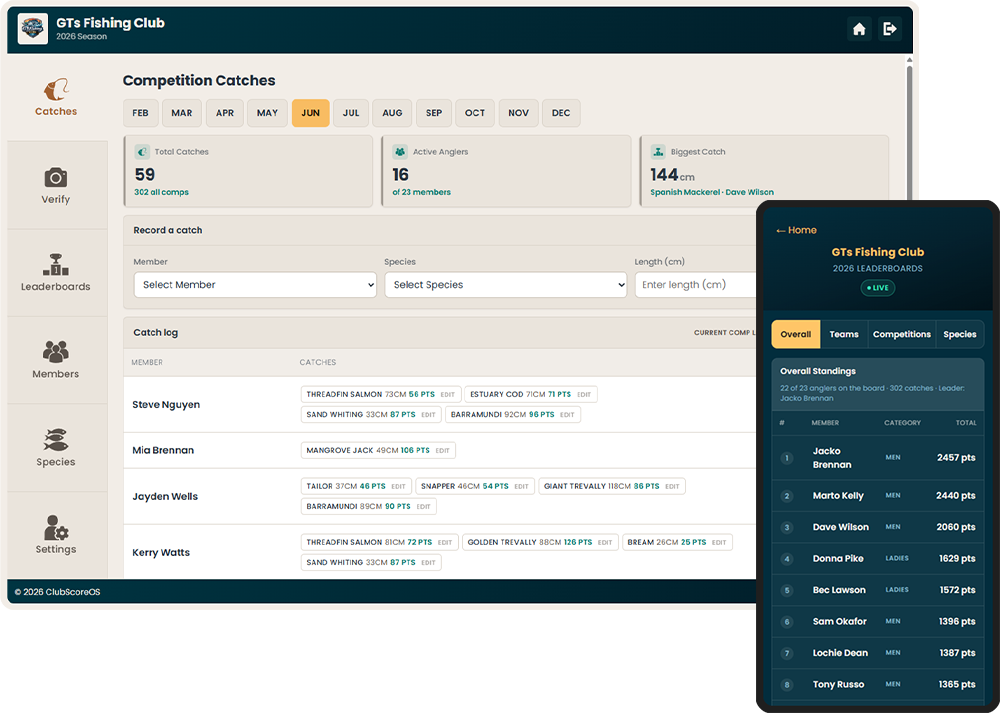The width and height of the screenshot is (1000, 713).
Task: Open Members section in sidebar
Action: (x=56, y=360)
